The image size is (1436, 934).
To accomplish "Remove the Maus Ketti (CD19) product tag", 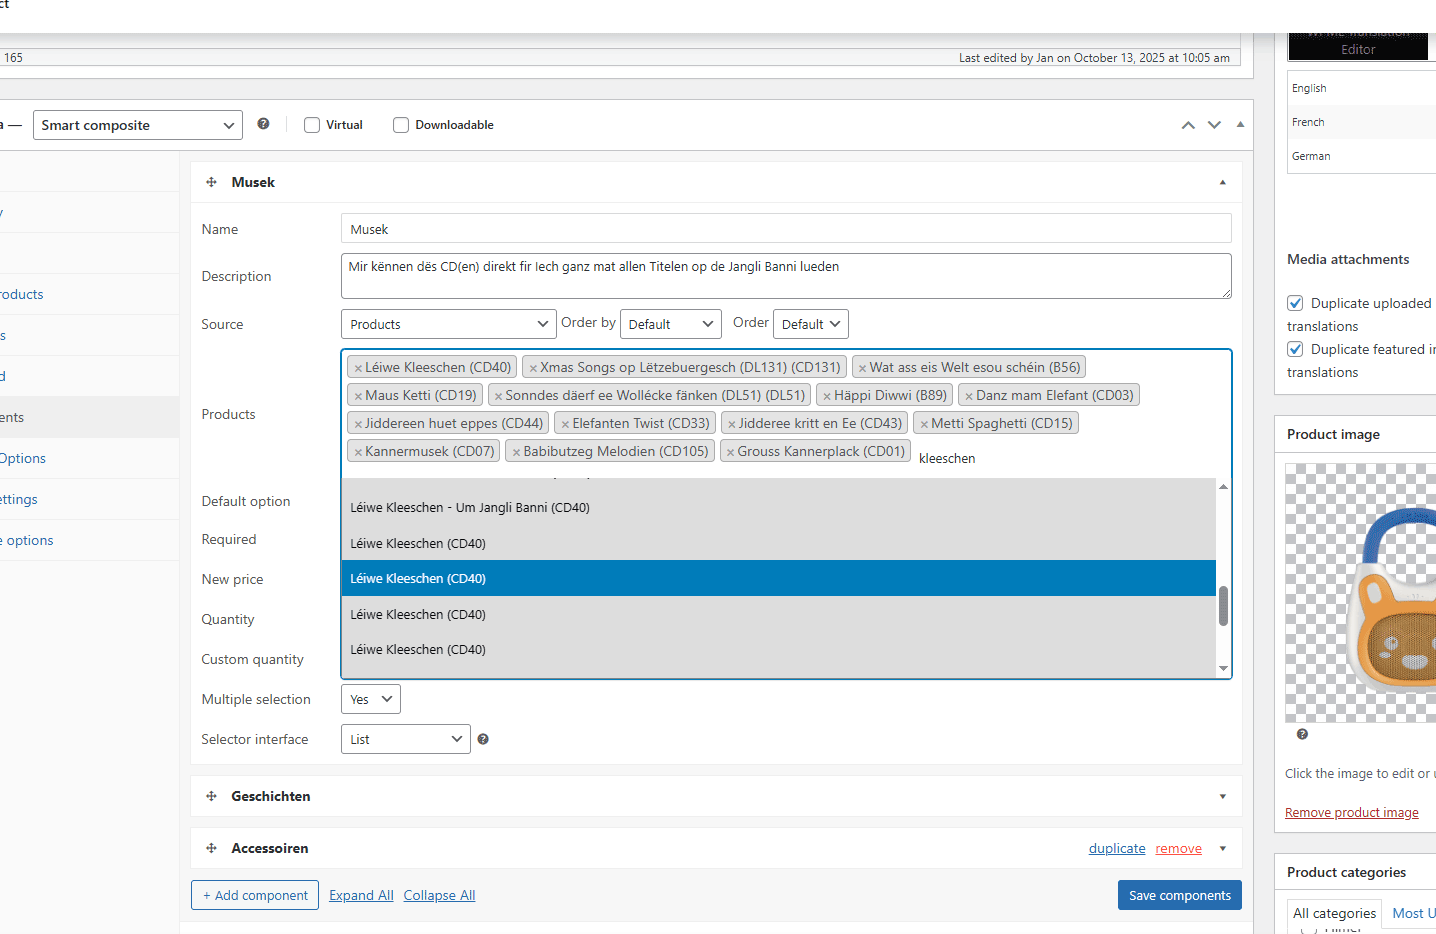I will coord(358,396).
